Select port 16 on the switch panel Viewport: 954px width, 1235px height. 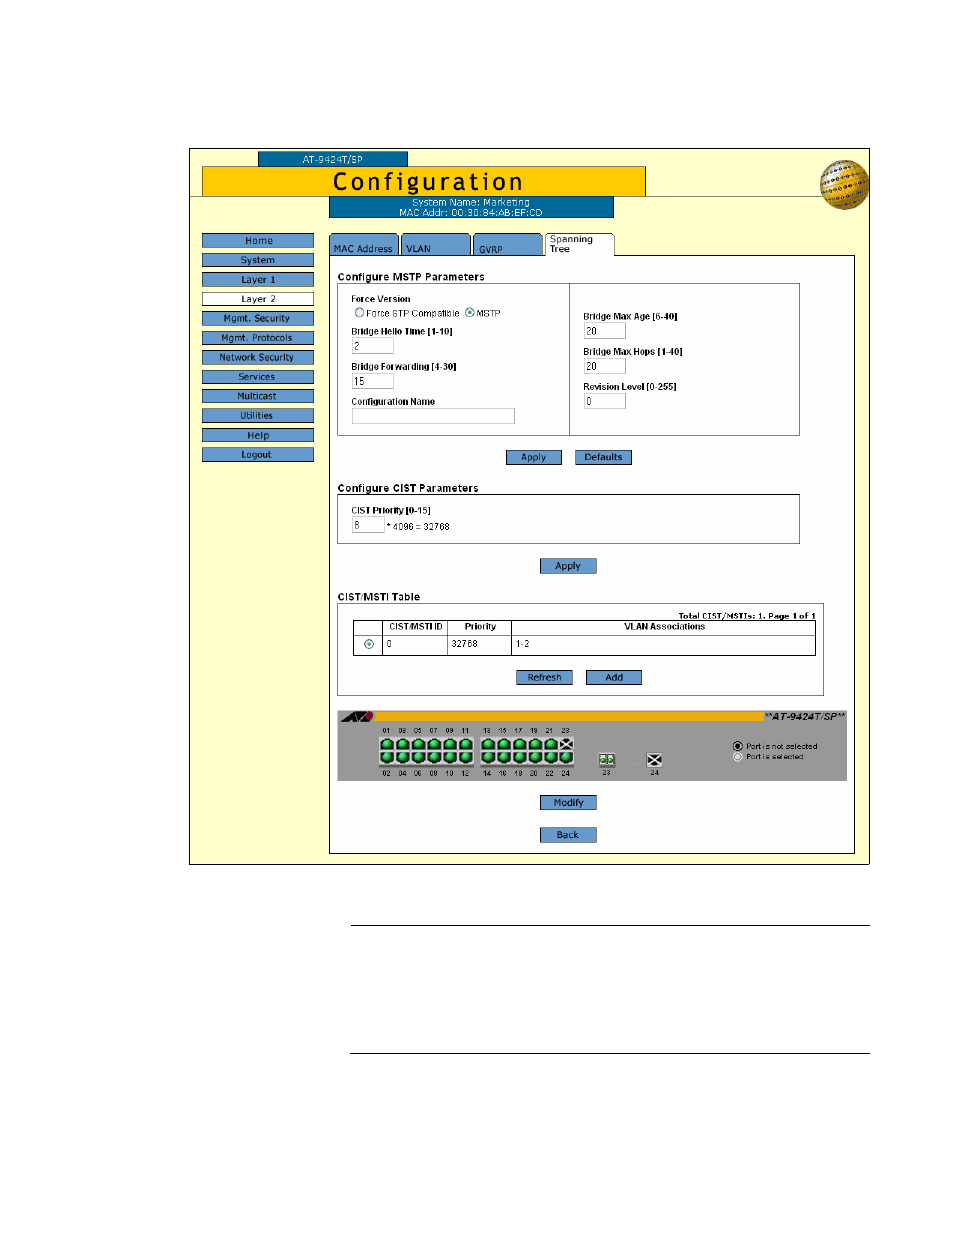[504, 757]
